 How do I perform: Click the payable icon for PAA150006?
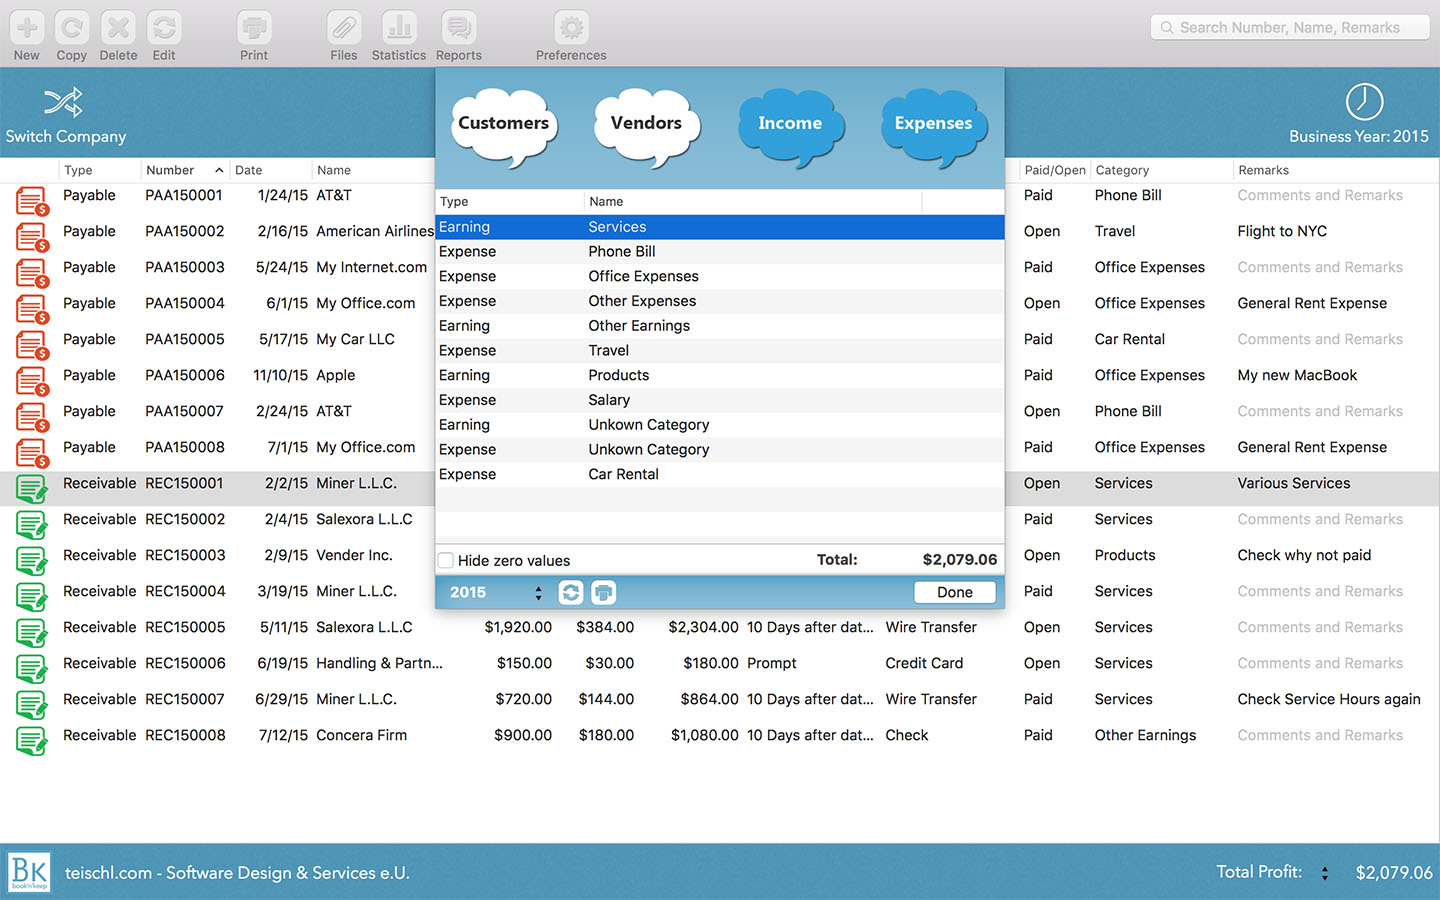(32, 382)
